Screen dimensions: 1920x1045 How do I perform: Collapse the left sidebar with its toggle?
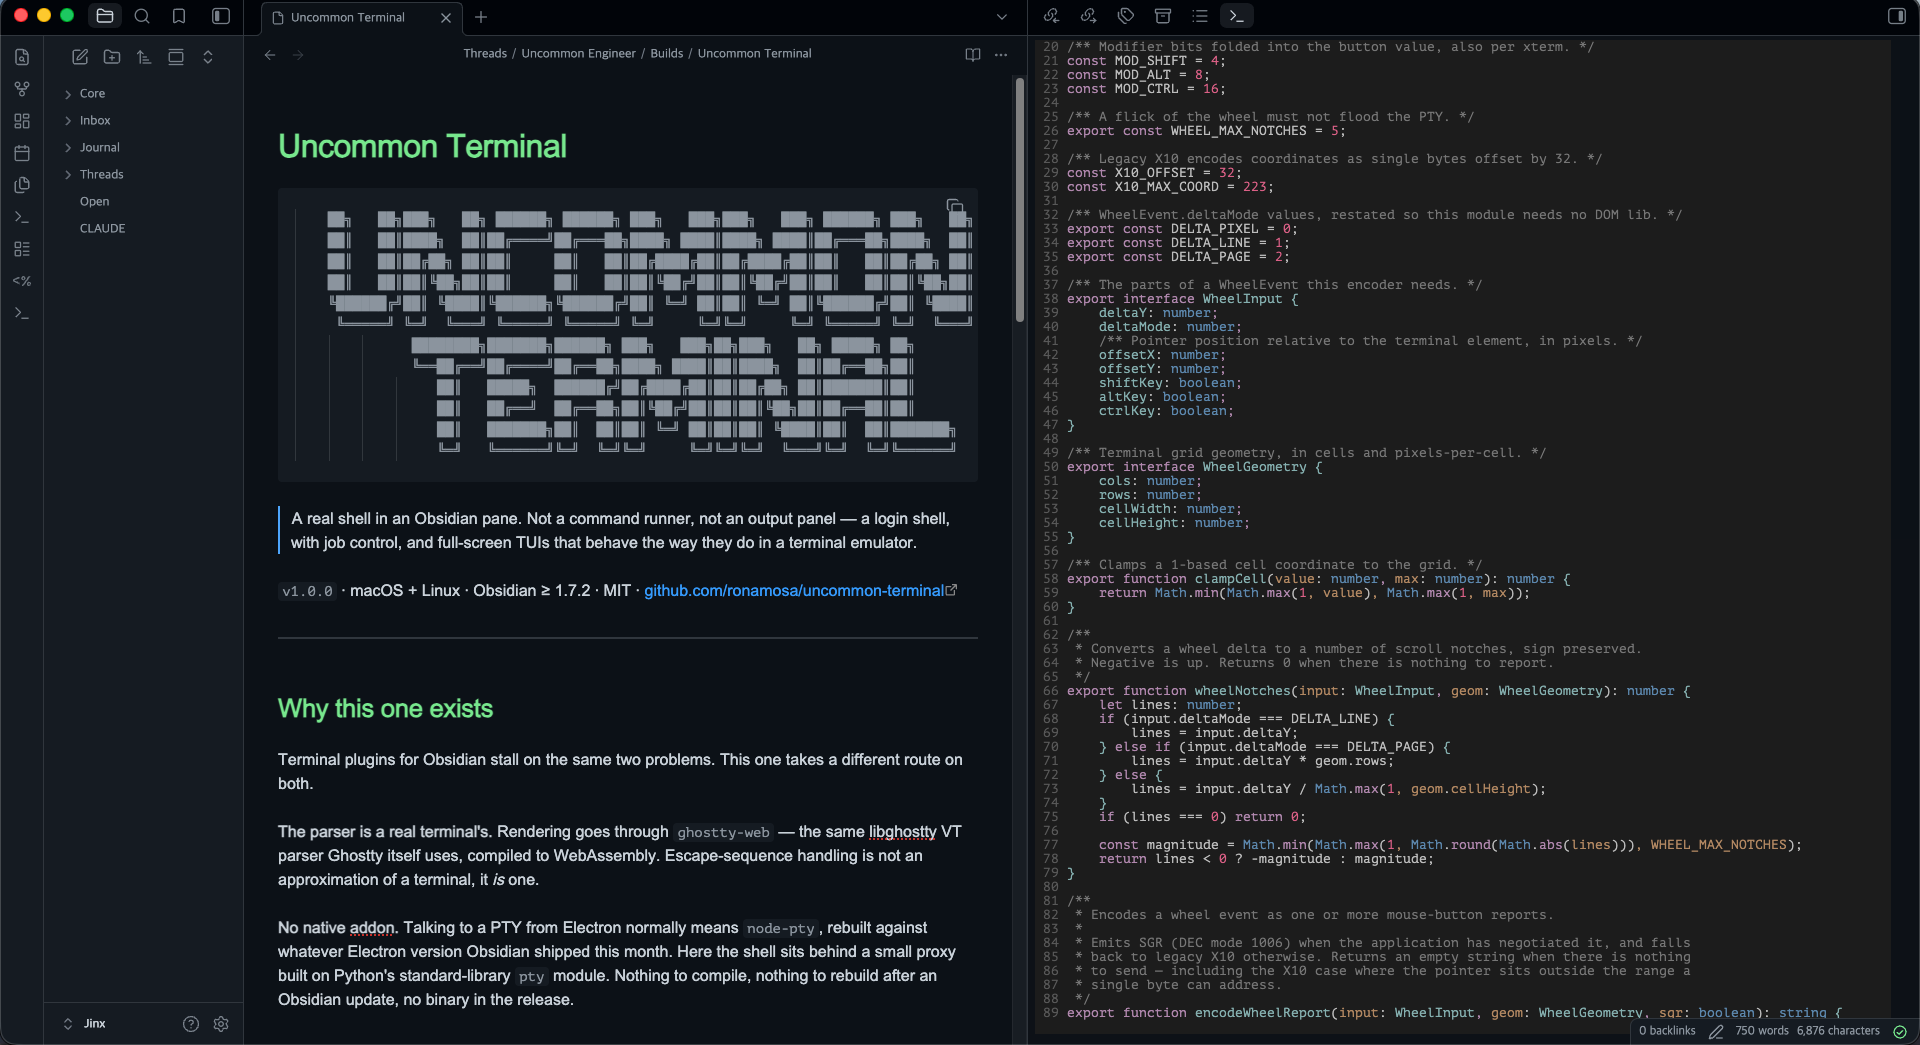[221, 16]
